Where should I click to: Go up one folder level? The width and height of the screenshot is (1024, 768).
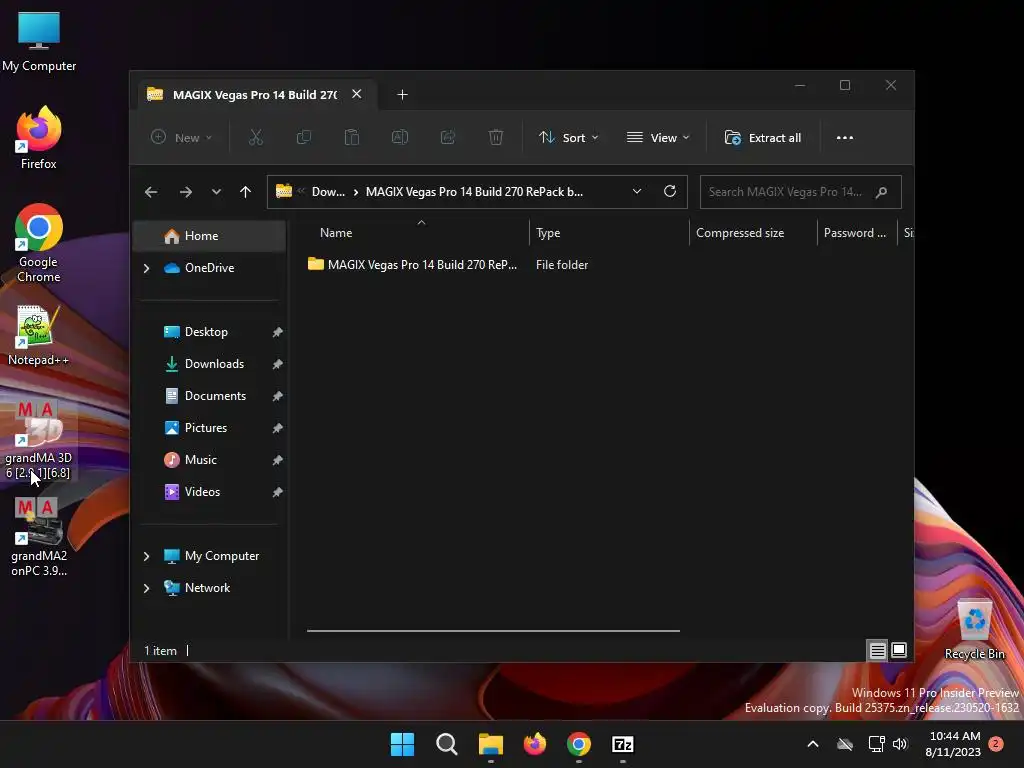pos(246,192)
